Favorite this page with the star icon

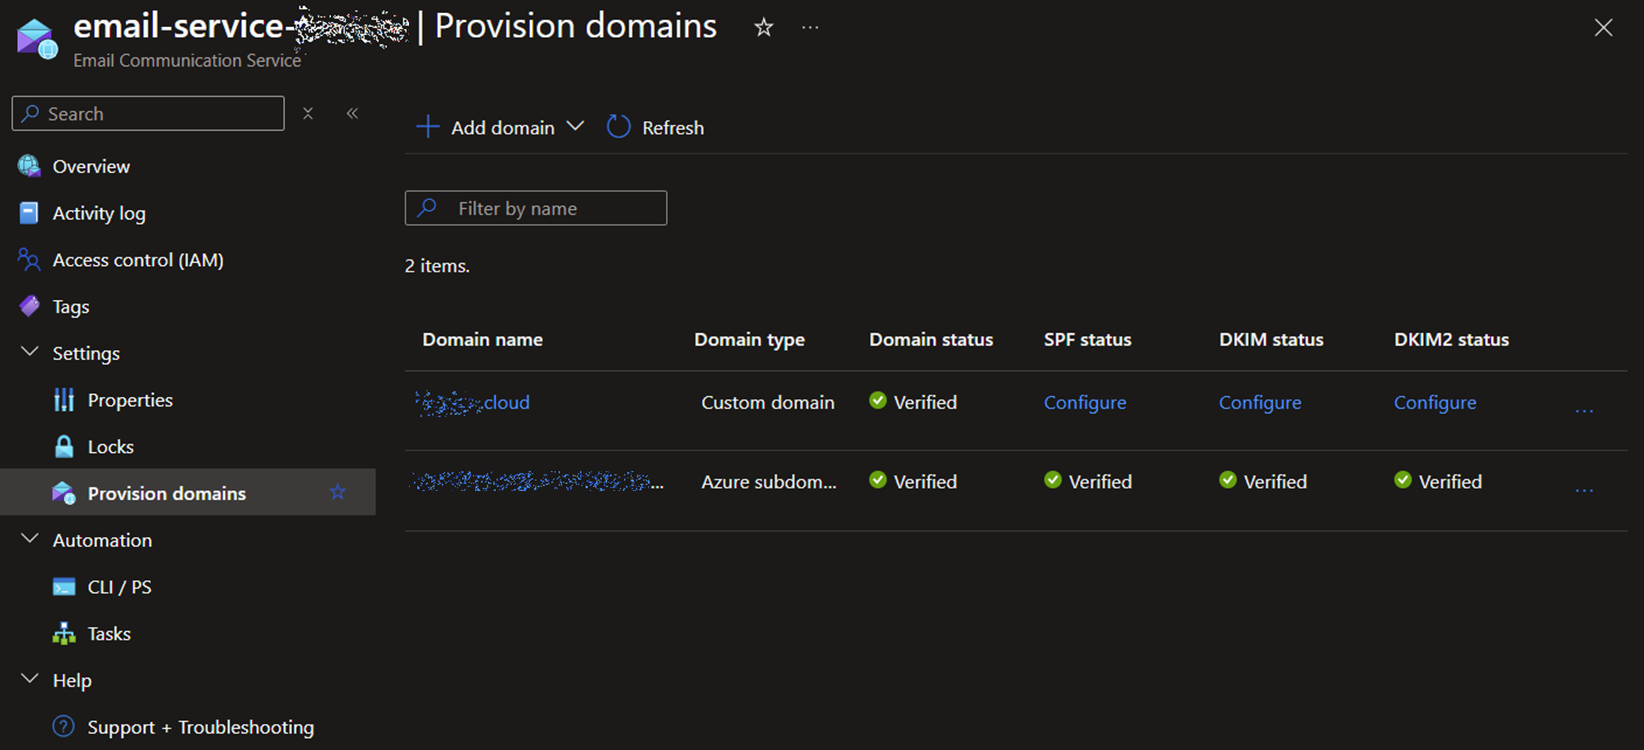tap(764, 27)
